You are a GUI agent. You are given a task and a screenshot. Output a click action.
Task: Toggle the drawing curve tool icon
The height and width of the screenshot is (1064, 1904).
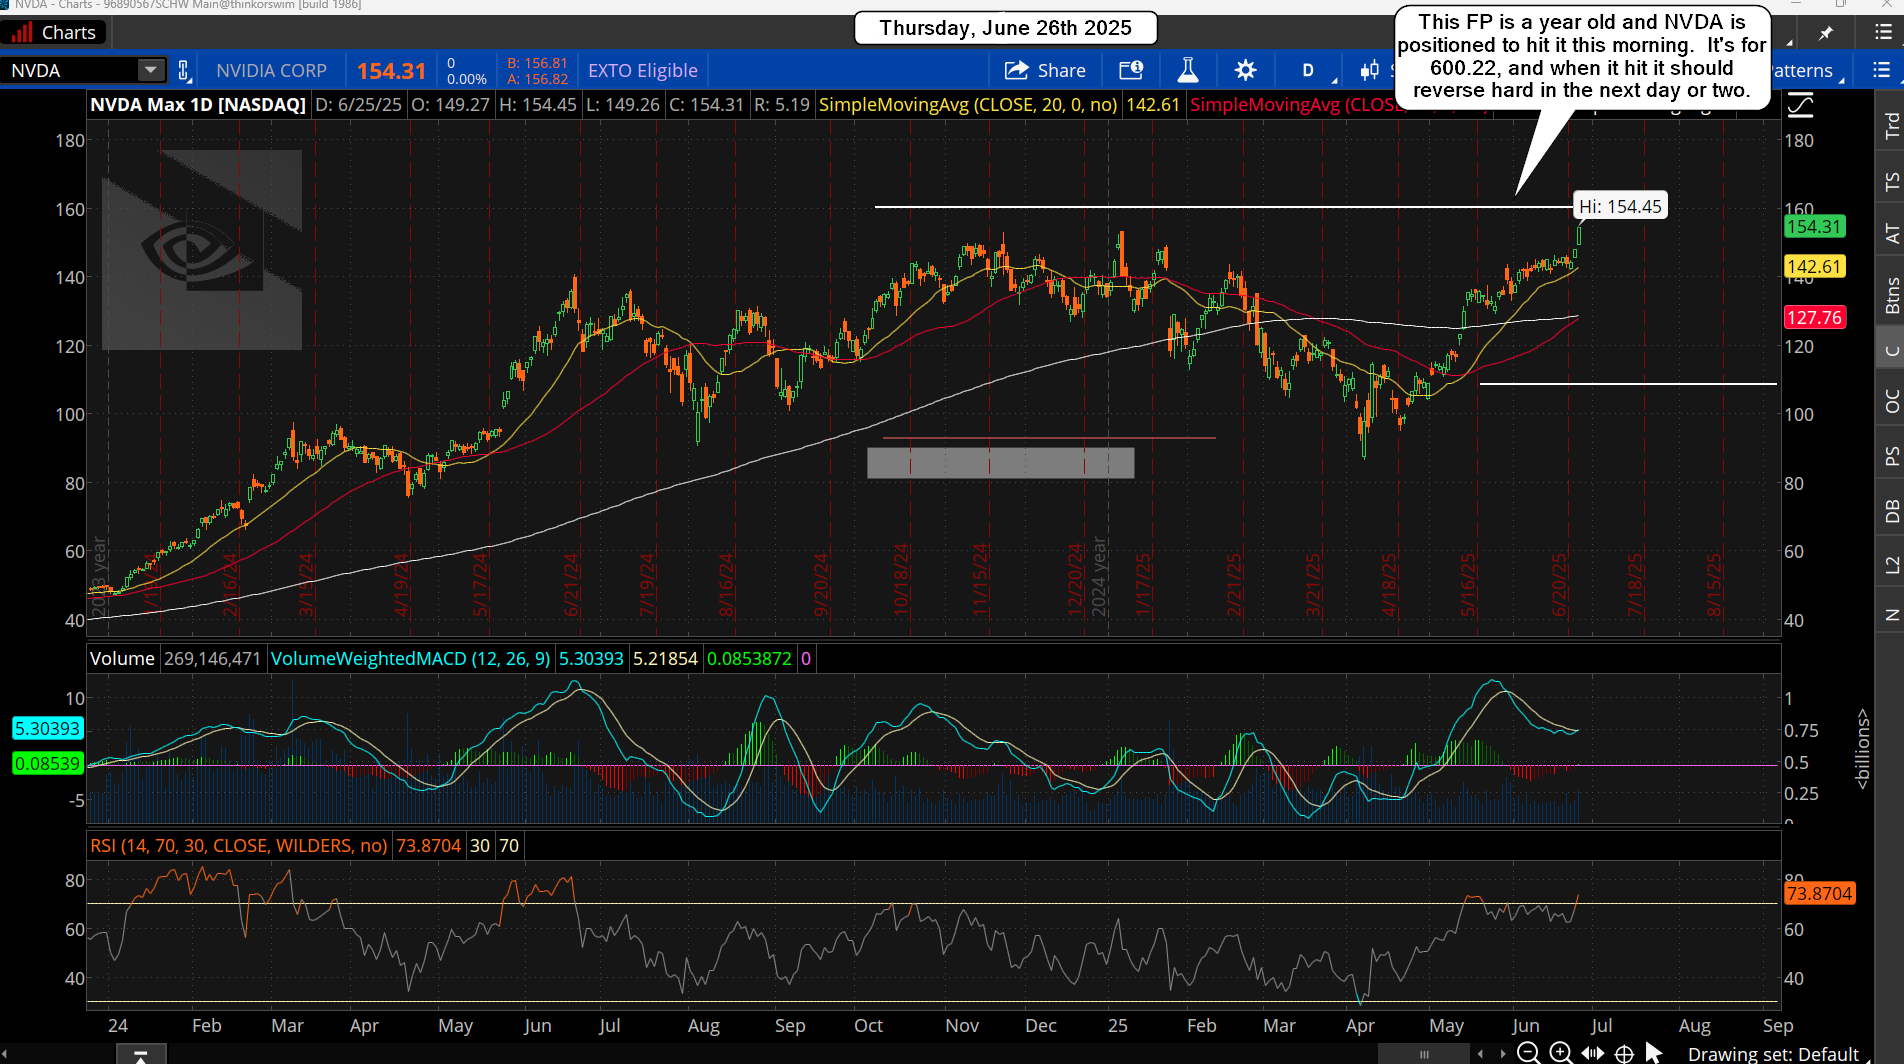click(x=1800, y=105)
